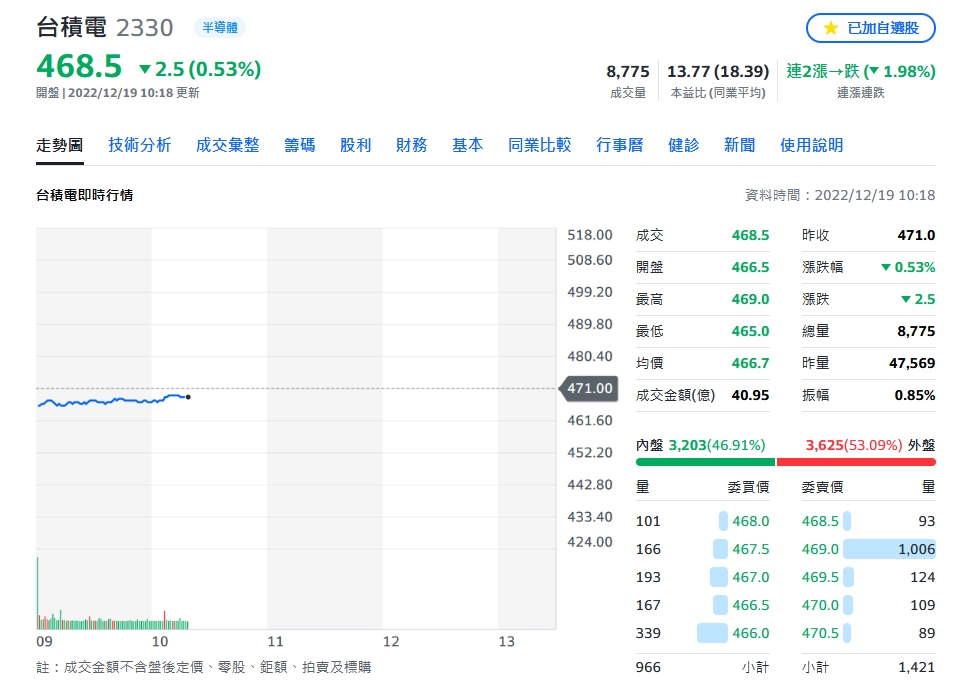The image size is (955, 695).
Task: Click the bid volume 101
Action: click(x=648, y=521)
